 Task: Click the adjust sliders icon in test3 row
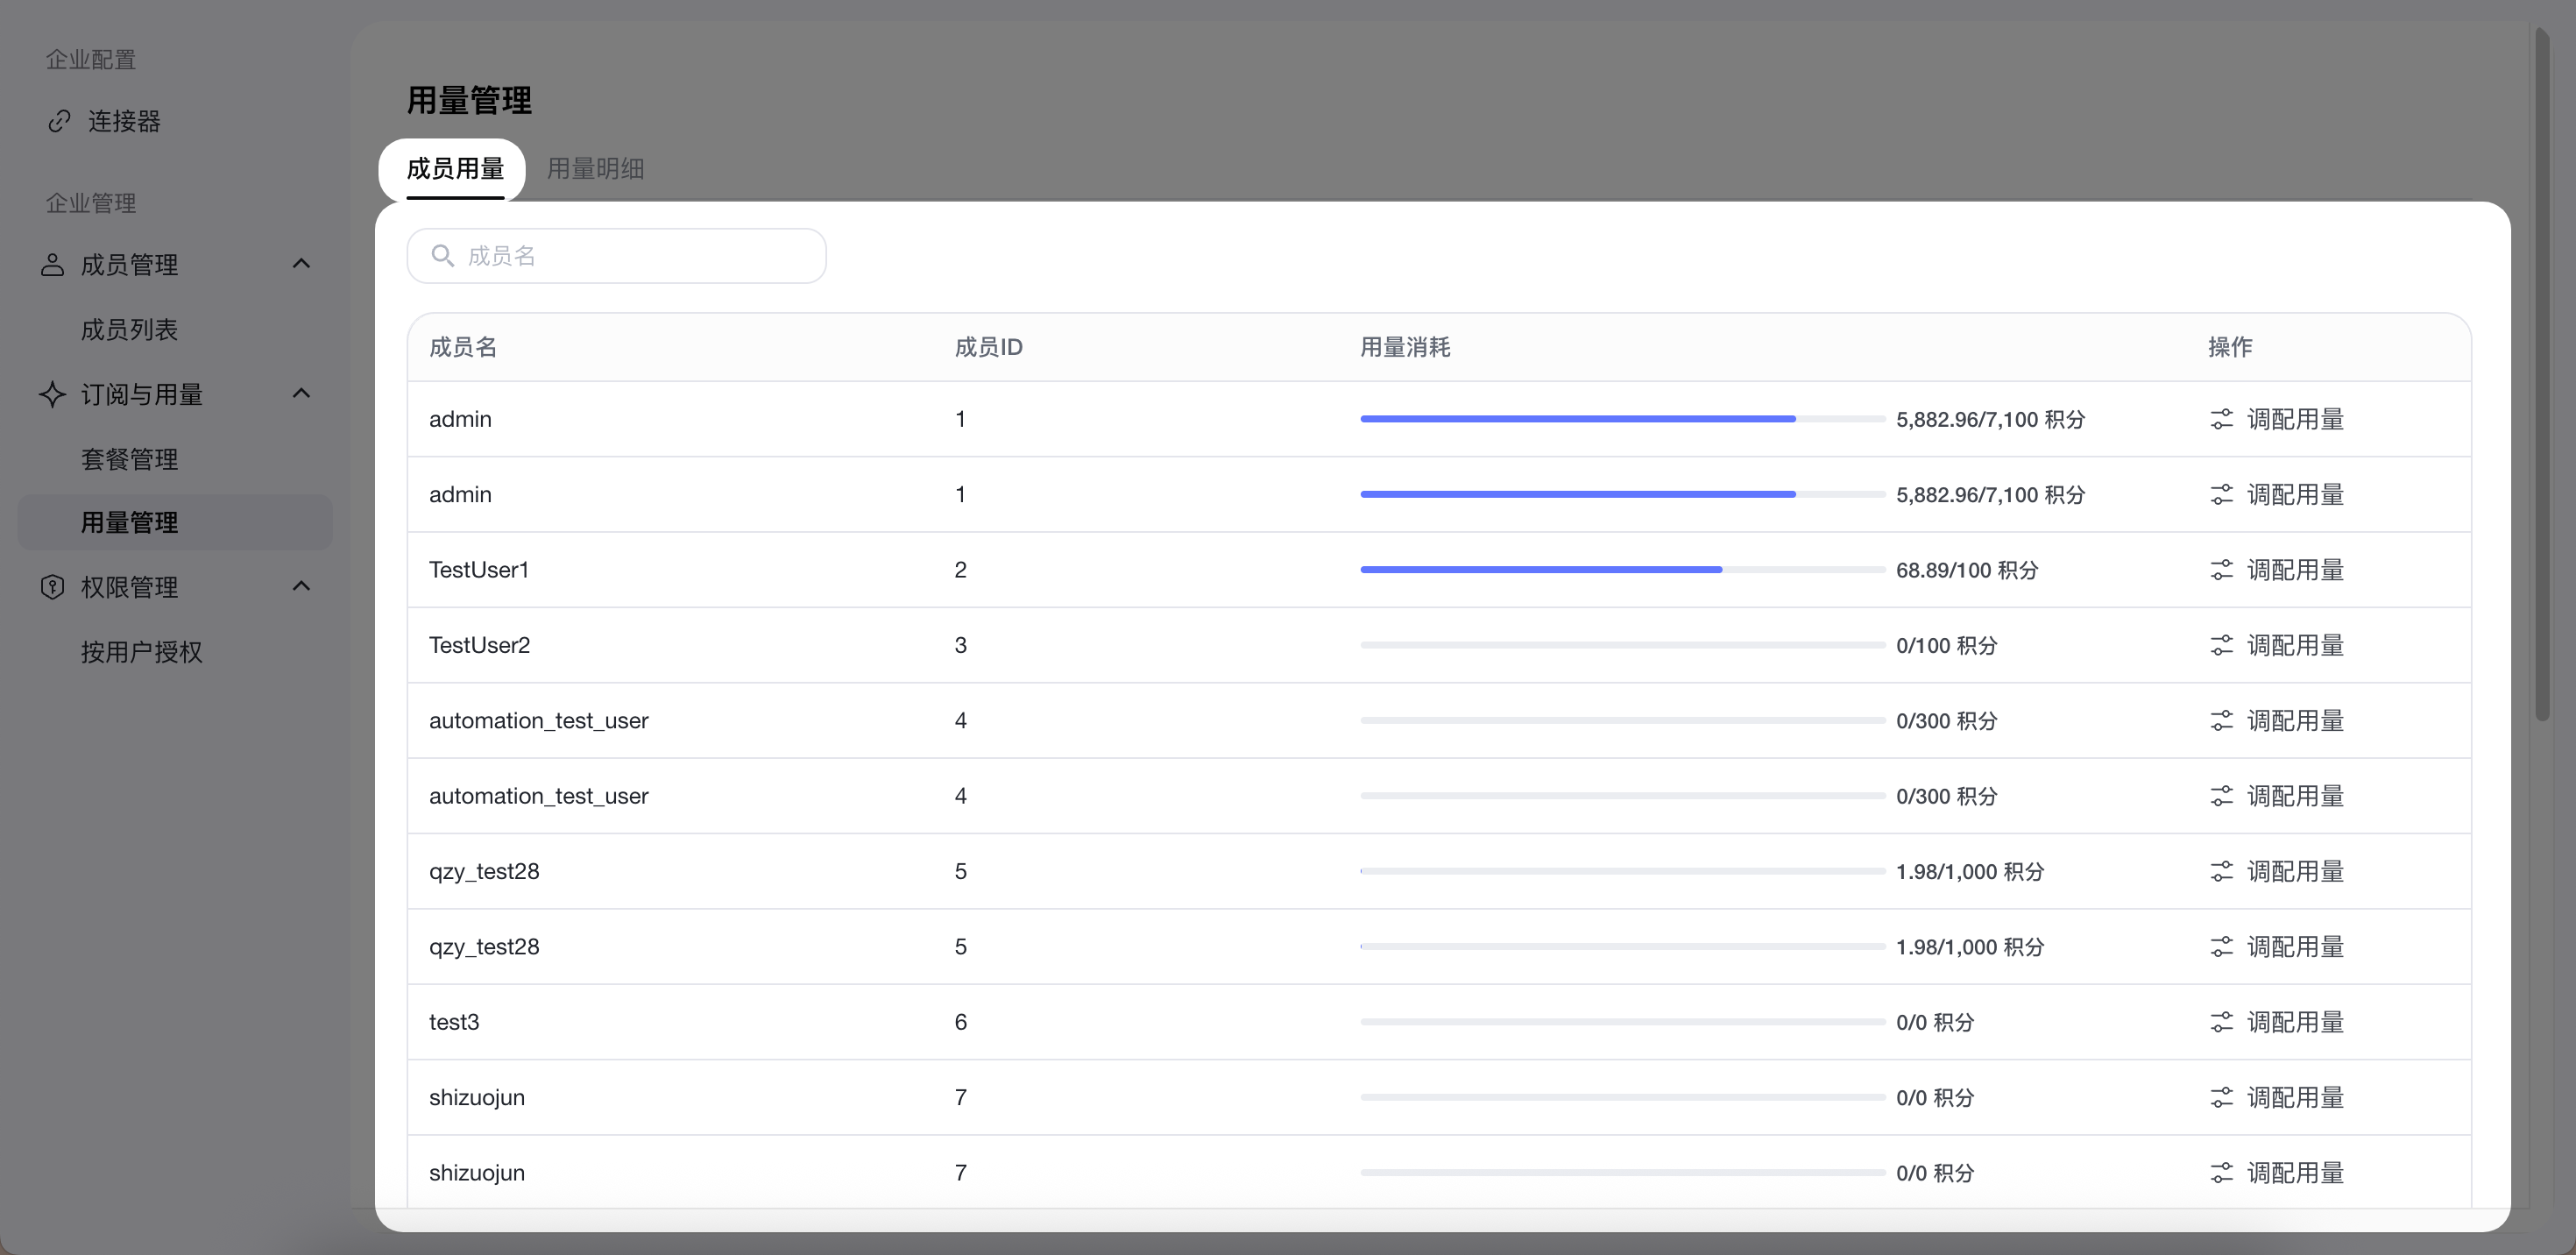(2221, 1022)
